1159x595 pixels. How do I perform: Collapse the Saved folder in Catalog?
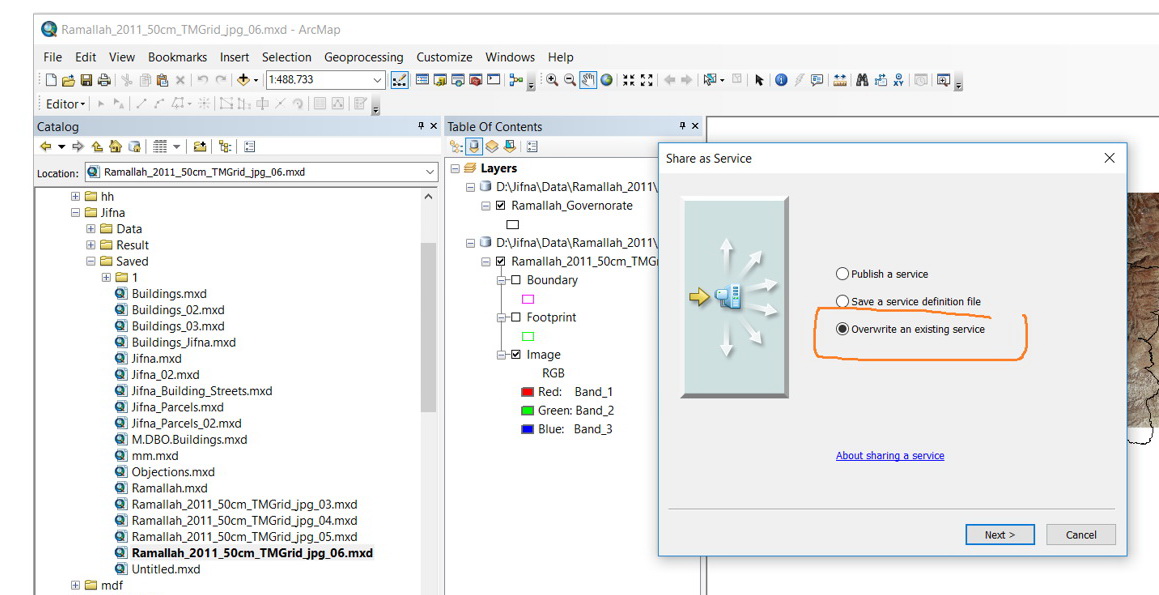91,262
